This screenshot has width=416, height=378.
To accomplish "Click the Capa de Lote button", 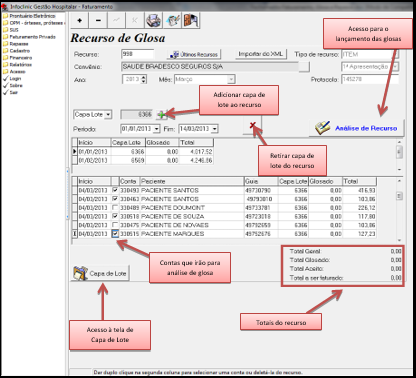I will point(100,273).
